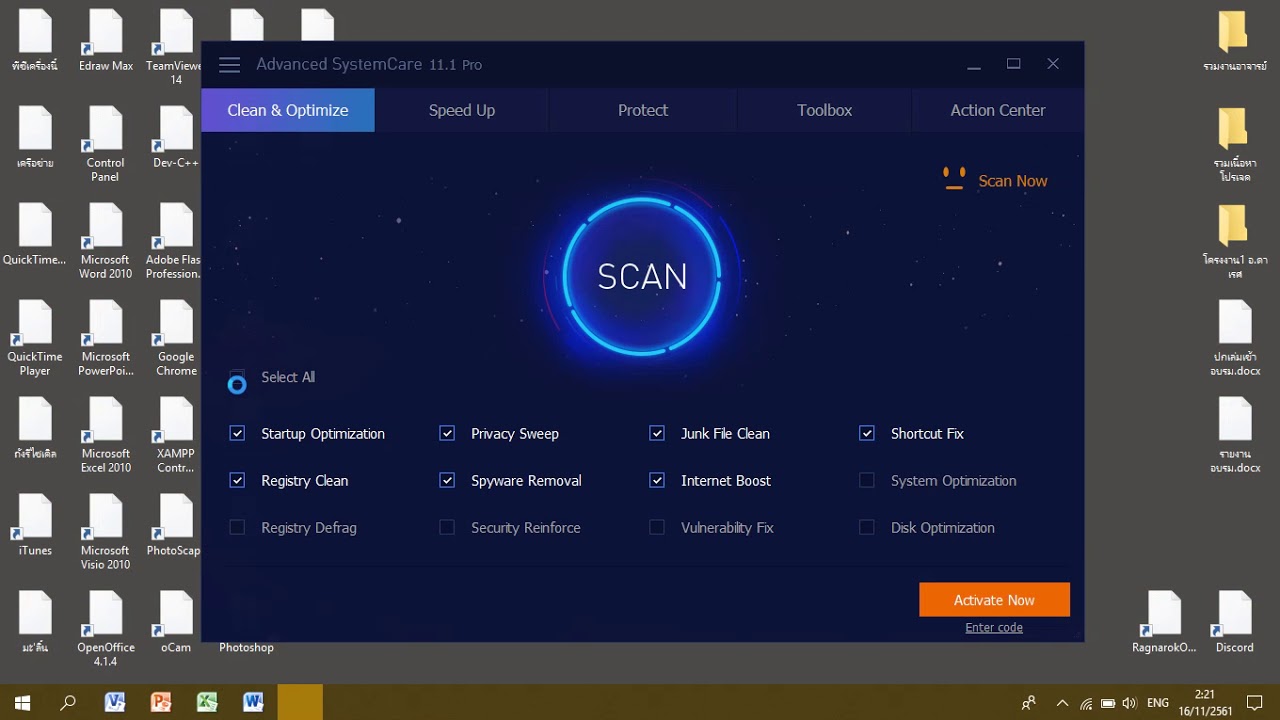Select the OpenOffice 4.1.4 desktop icon
Image resolution: width=1280 pixels, height=720 pixels.
[x=105, y=628]
